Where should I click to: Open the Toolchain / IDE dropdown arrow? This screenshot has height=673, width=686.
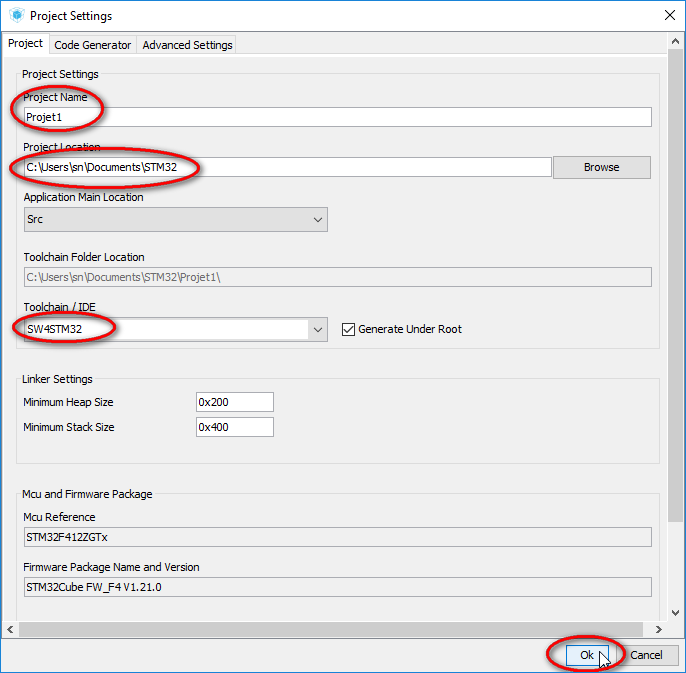tap(318, 329)
